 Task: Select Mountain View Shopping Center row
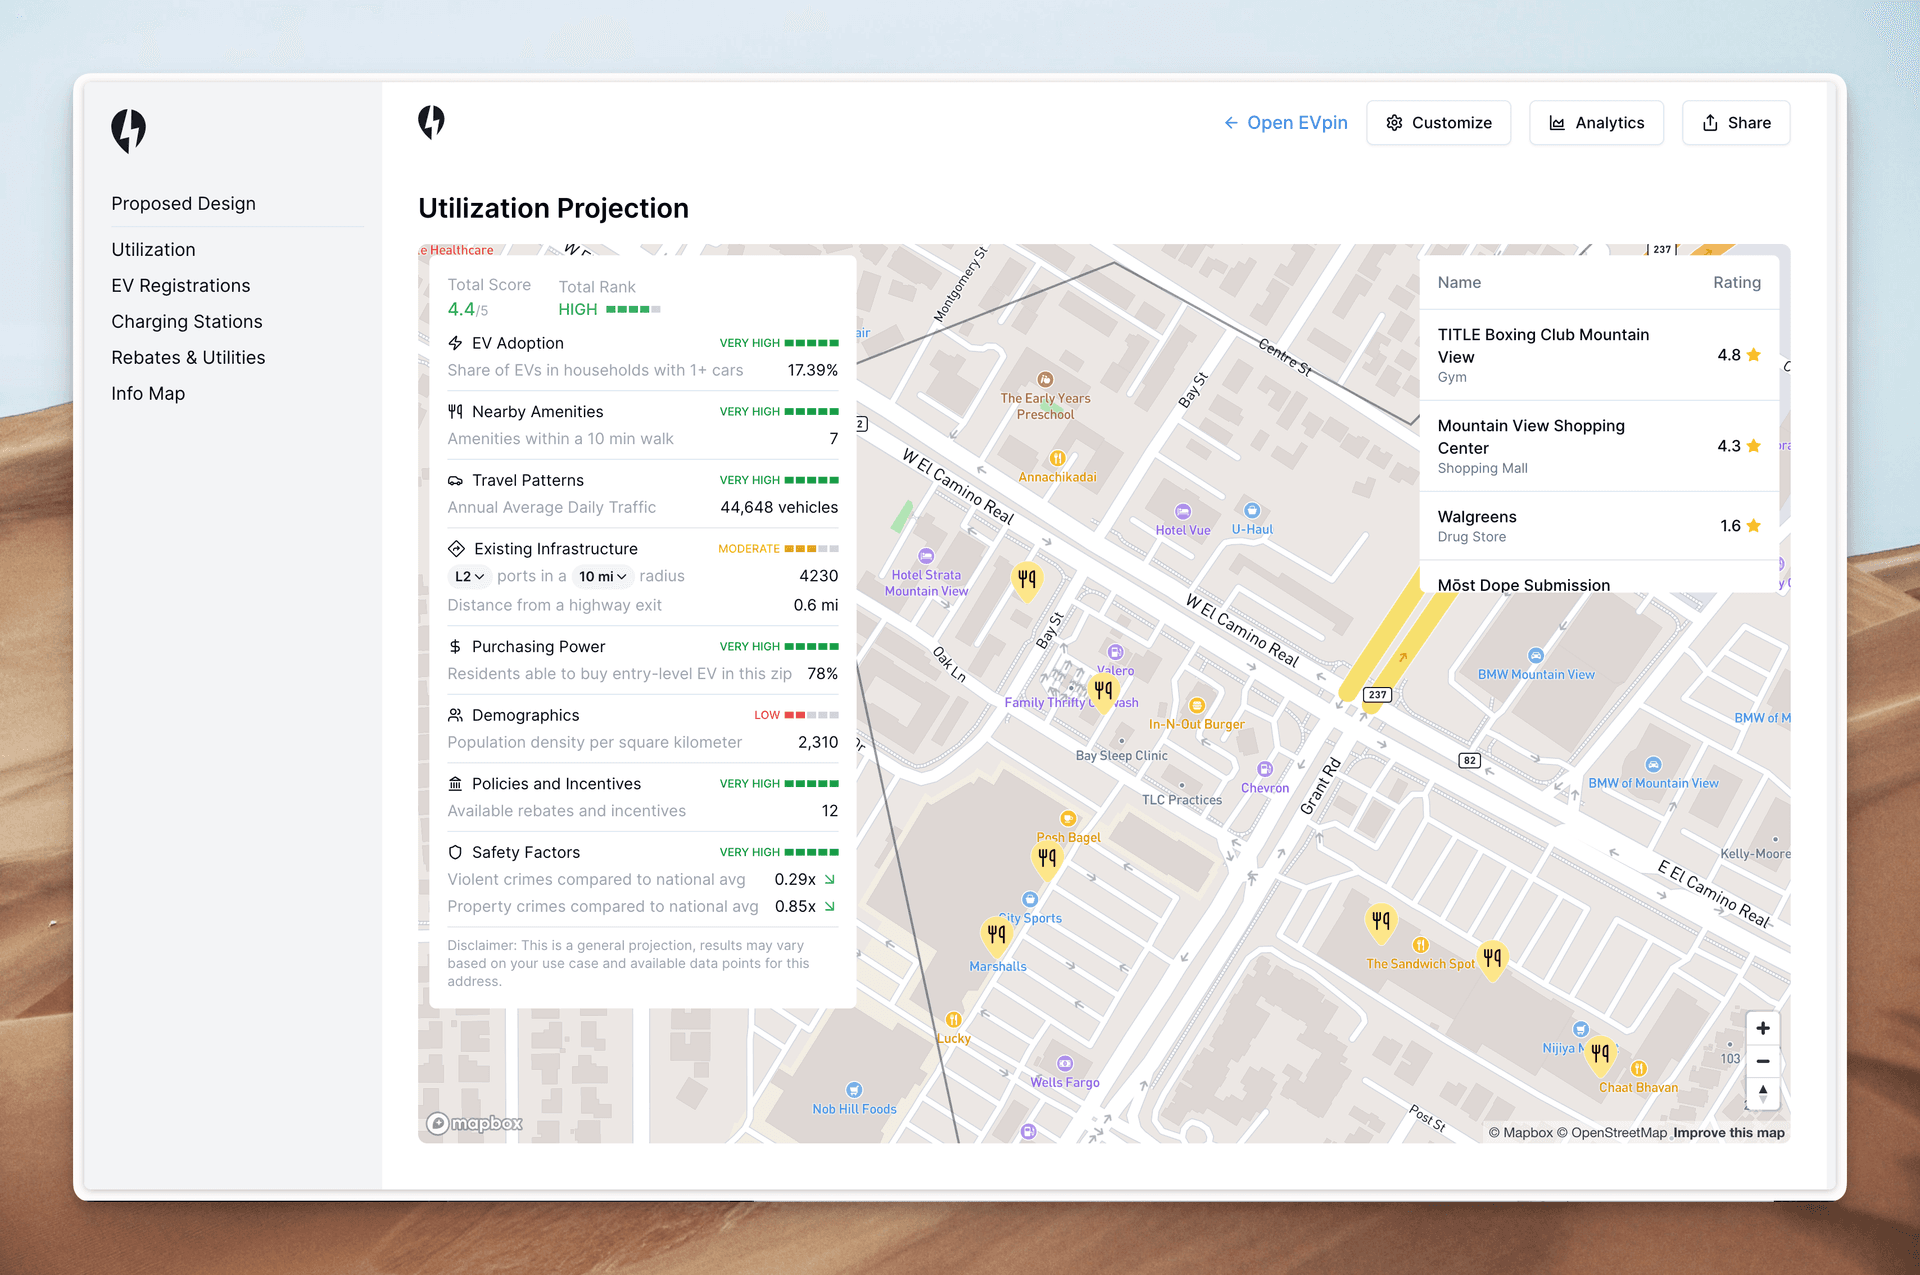[x=1599, y=446]
